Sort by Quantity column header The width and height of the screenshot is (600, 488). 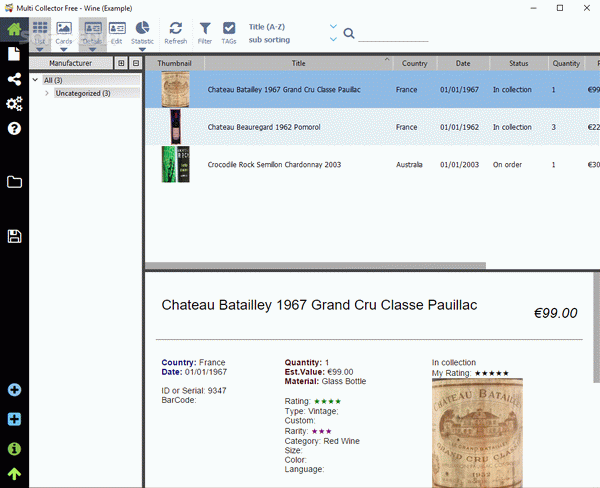tap(566, 63)
